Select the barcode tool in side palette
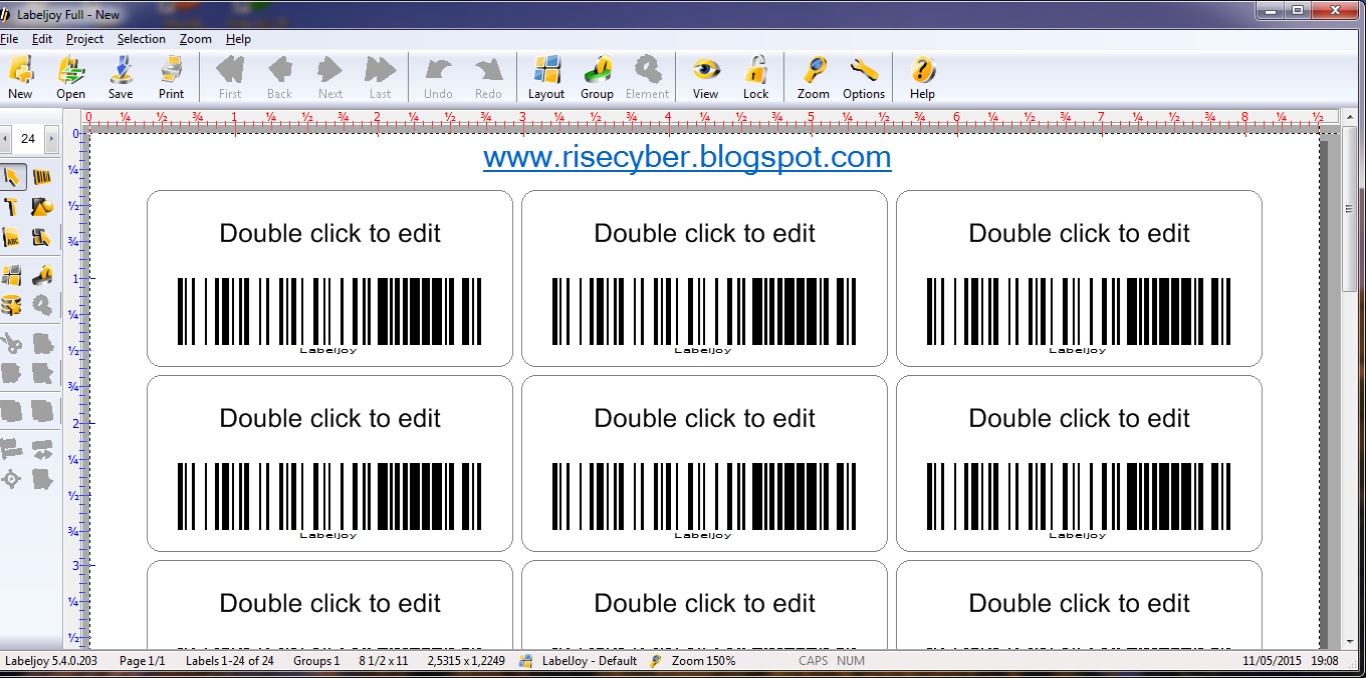This screenshot has width=1366, height=678. pos(42,177)
